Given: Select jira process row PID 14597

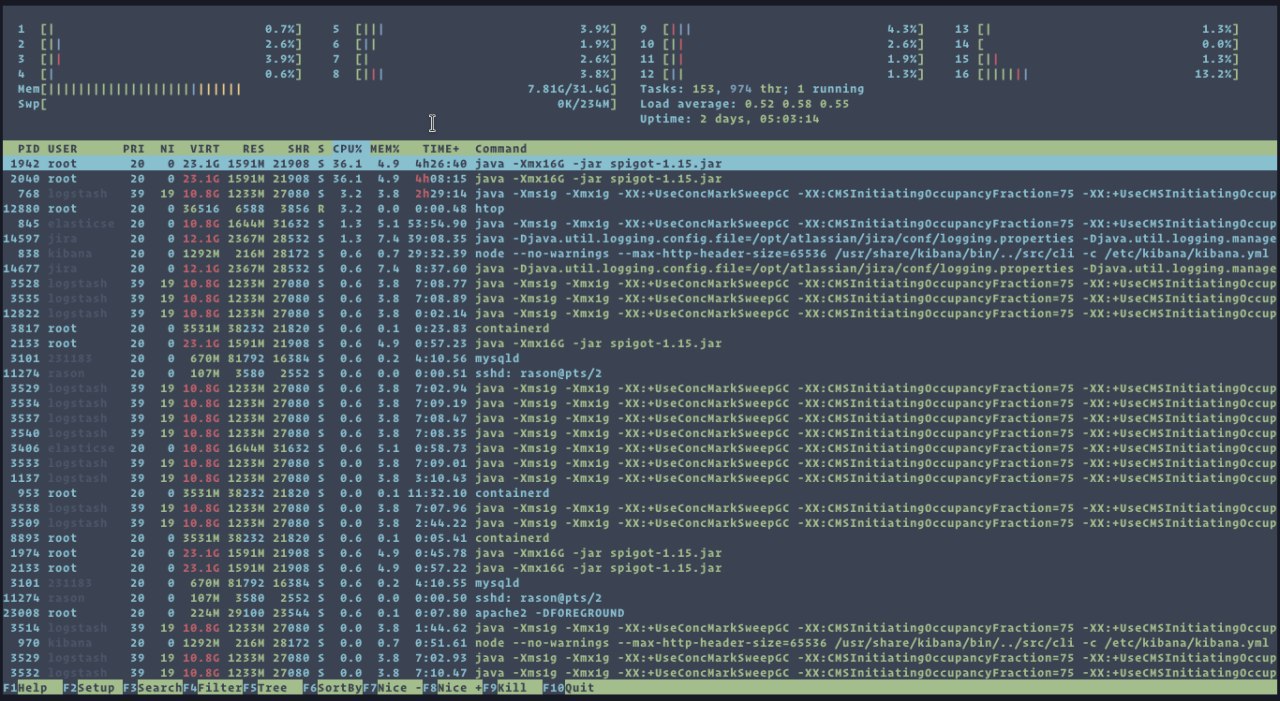Looking at the screenshot, I should (640, 238).
